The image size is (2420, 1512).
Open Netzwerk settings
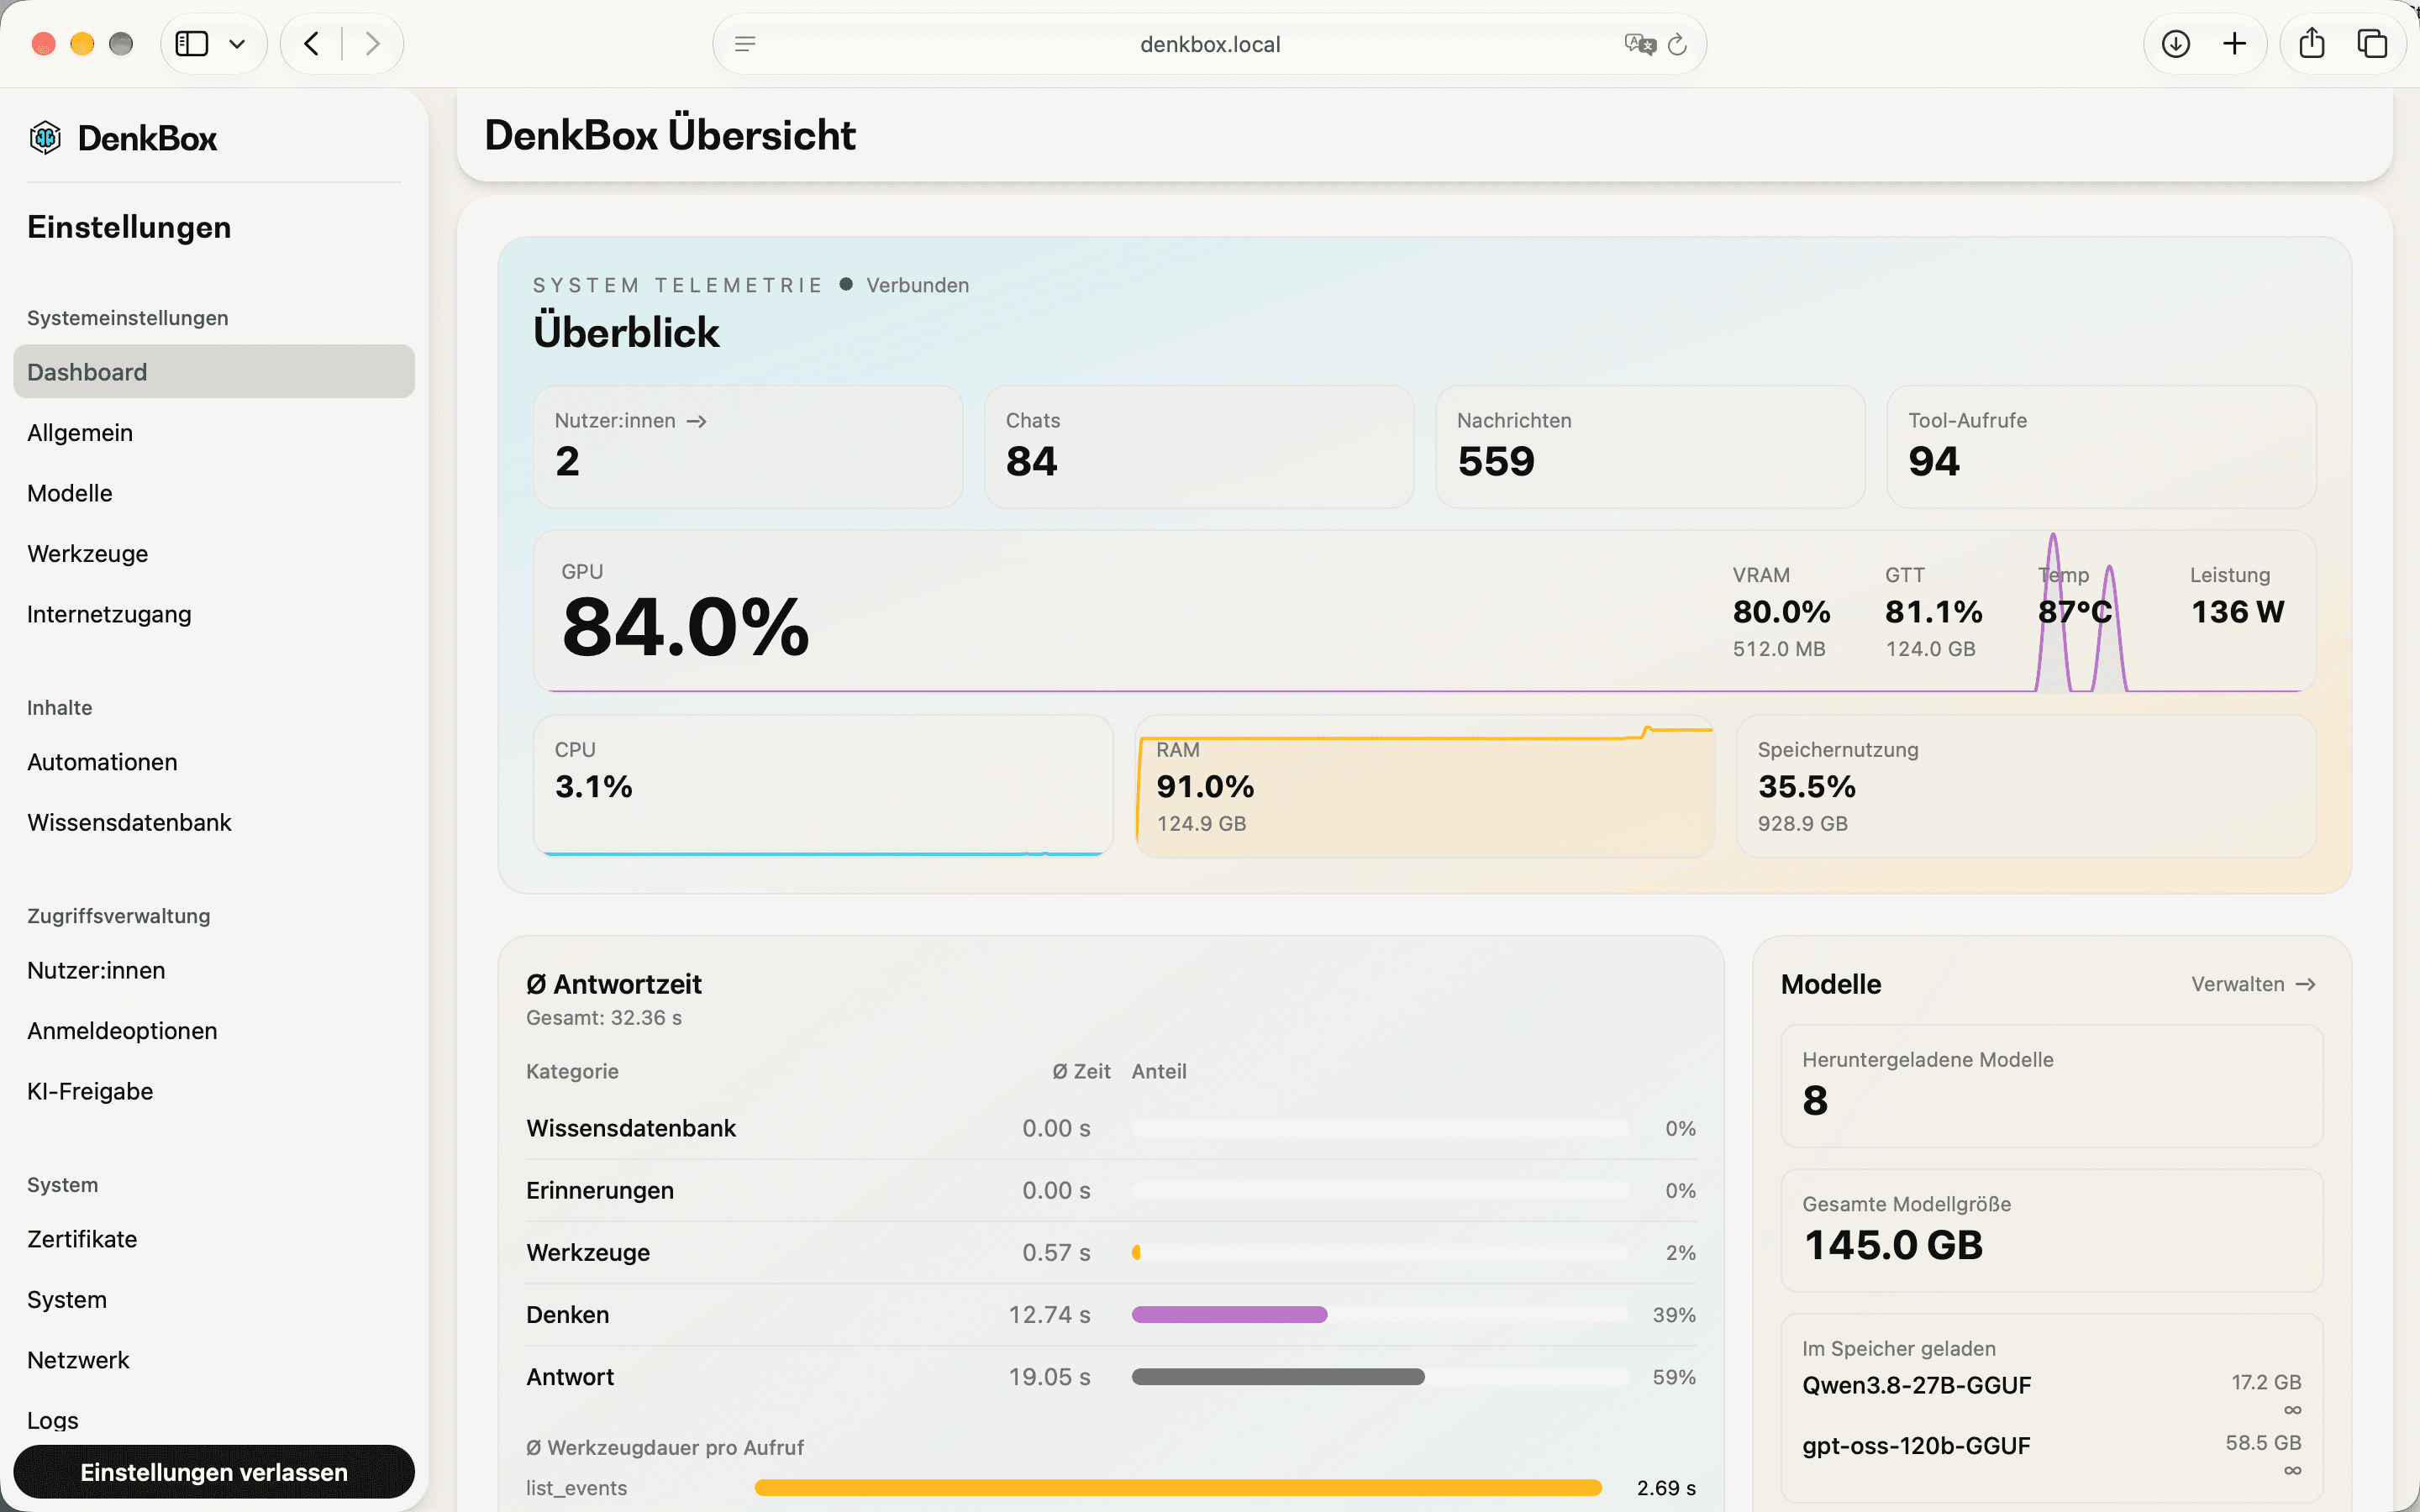[78, 1360]
